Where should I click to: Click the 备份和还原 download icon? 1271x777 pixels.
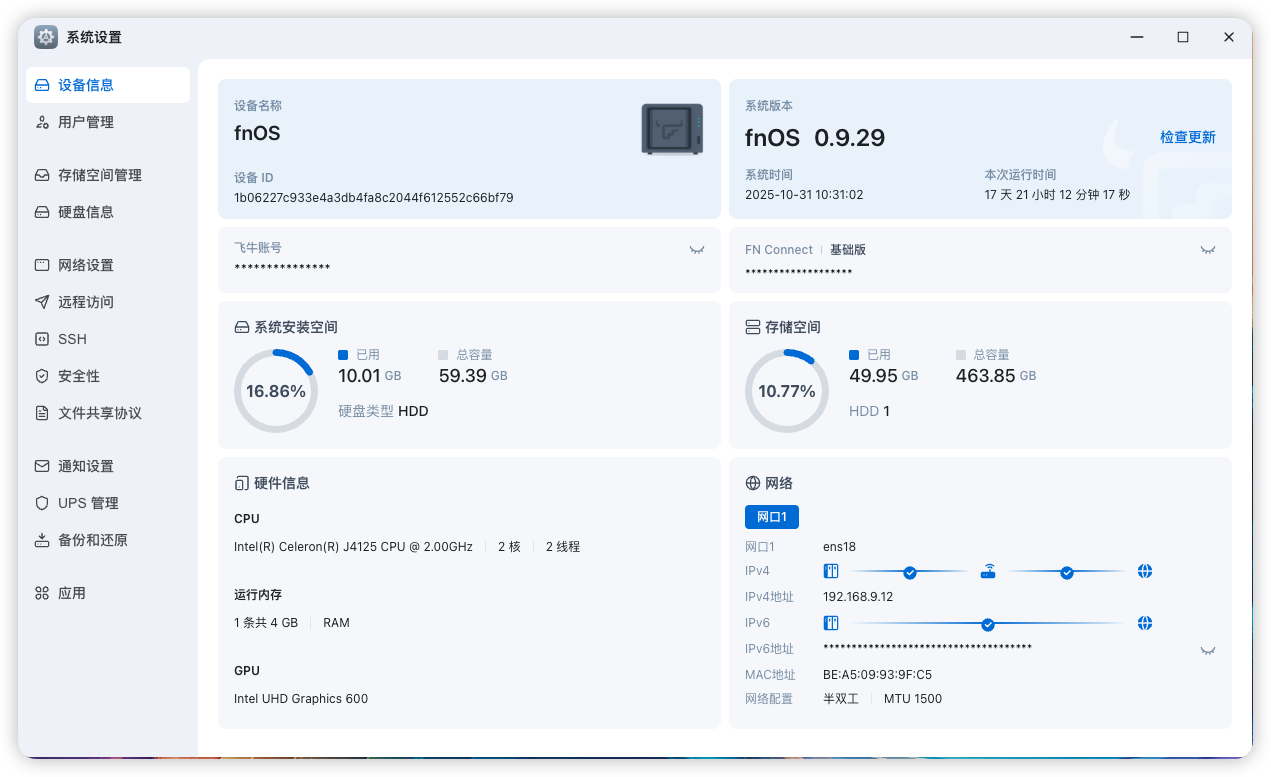pyautogui.click(x=42, y=540)
